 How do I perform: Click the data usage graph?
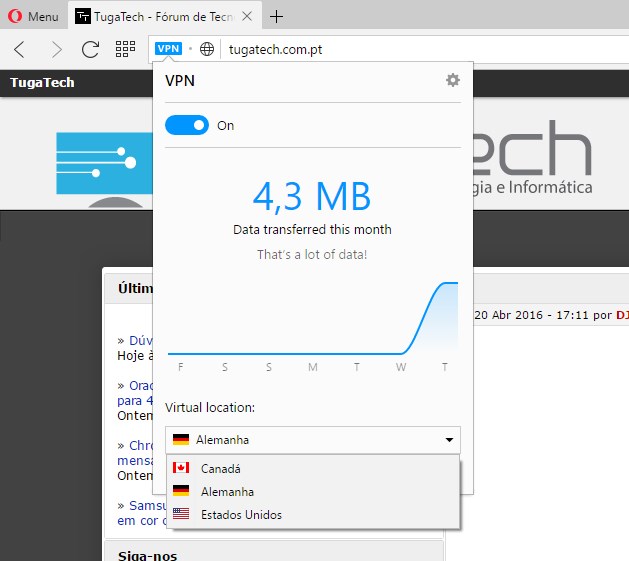312,319
